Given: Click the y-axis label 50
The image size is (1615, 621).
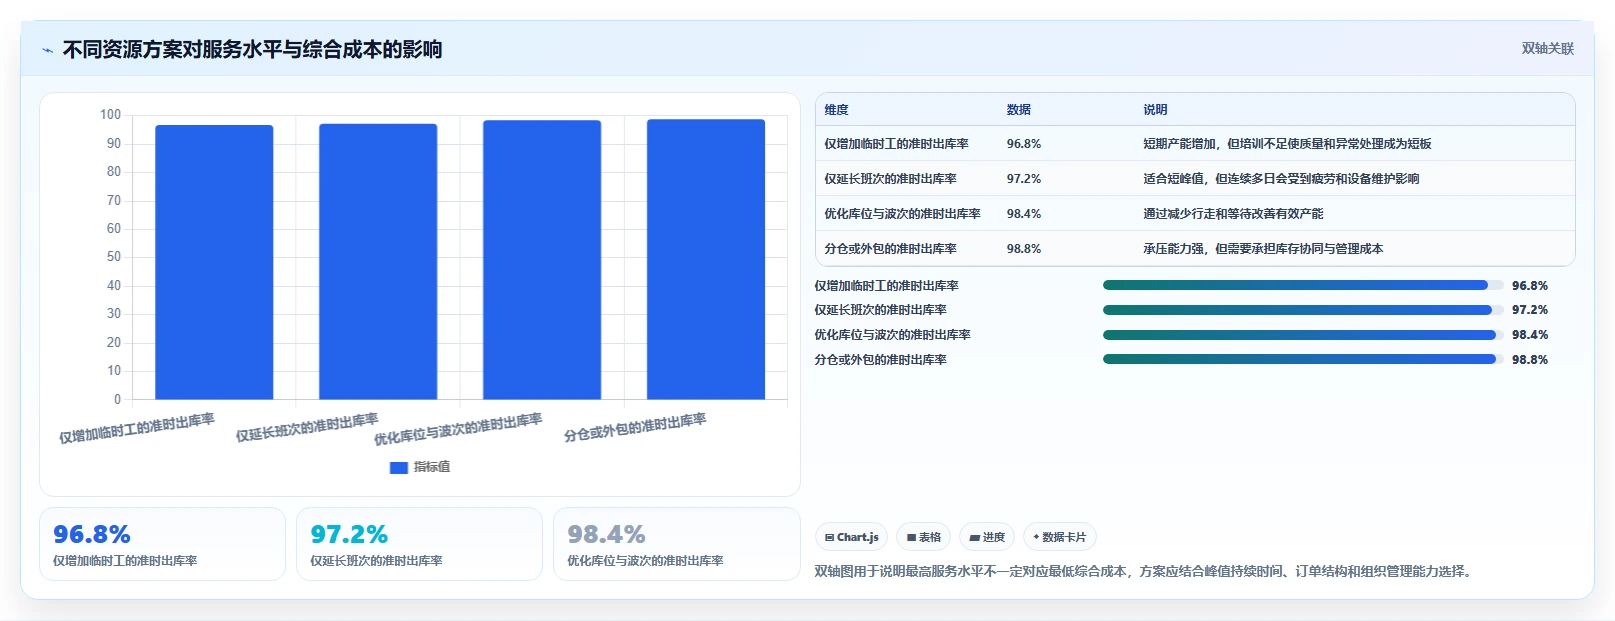Looking at the screenshot, I should coord(114,257).
